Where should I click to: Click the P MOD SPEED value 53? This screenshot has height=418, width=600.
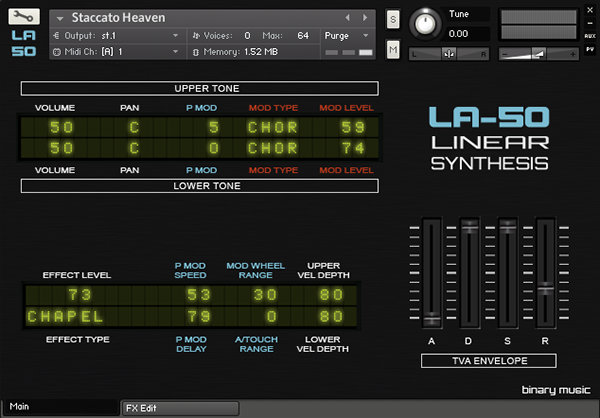coord(199,295)
